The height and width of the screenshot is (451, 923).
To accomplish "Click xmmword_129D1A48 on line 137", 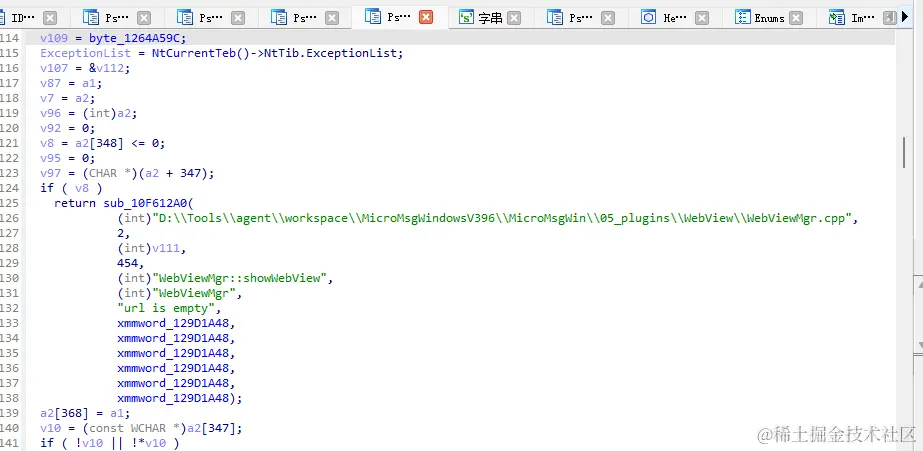I will [172, 383].
